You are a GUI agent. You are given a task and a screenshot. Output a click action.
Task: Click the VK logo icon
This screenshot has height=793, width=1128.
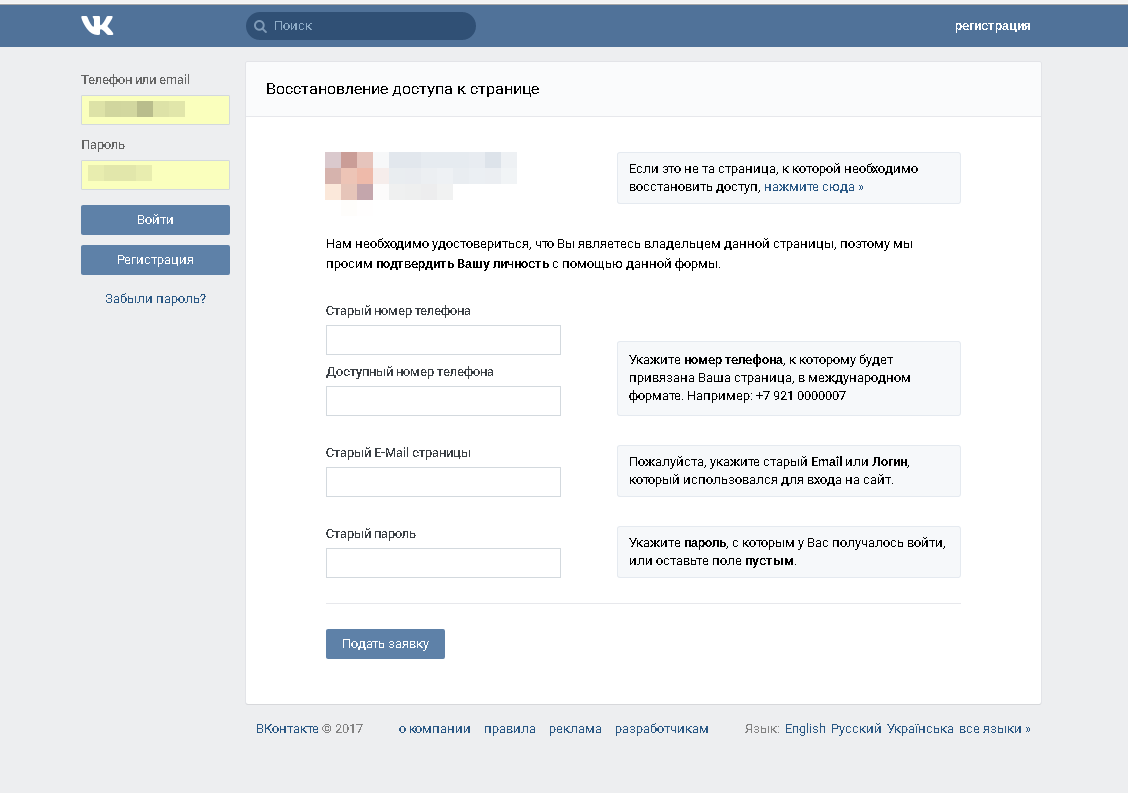coord(97,26)
